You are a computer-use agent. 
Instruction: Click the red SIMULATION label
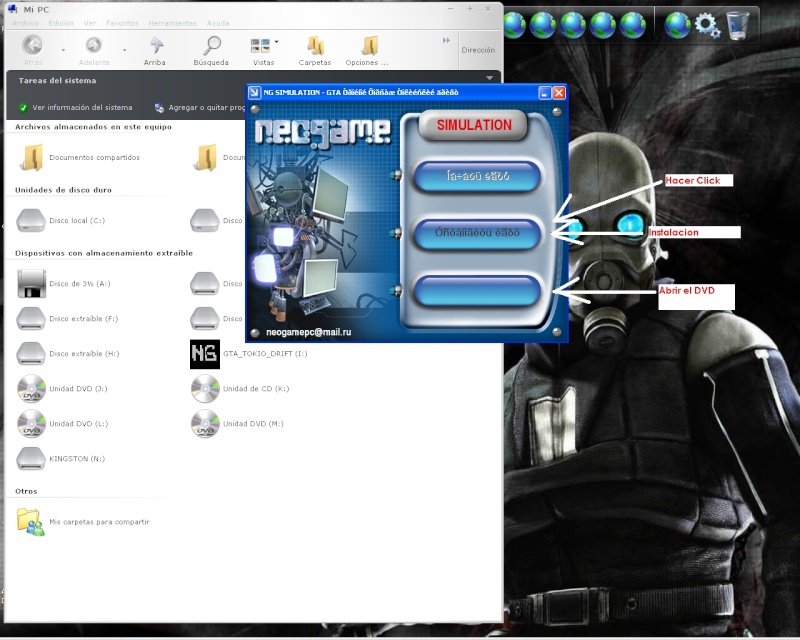click(x=474, y=125)
